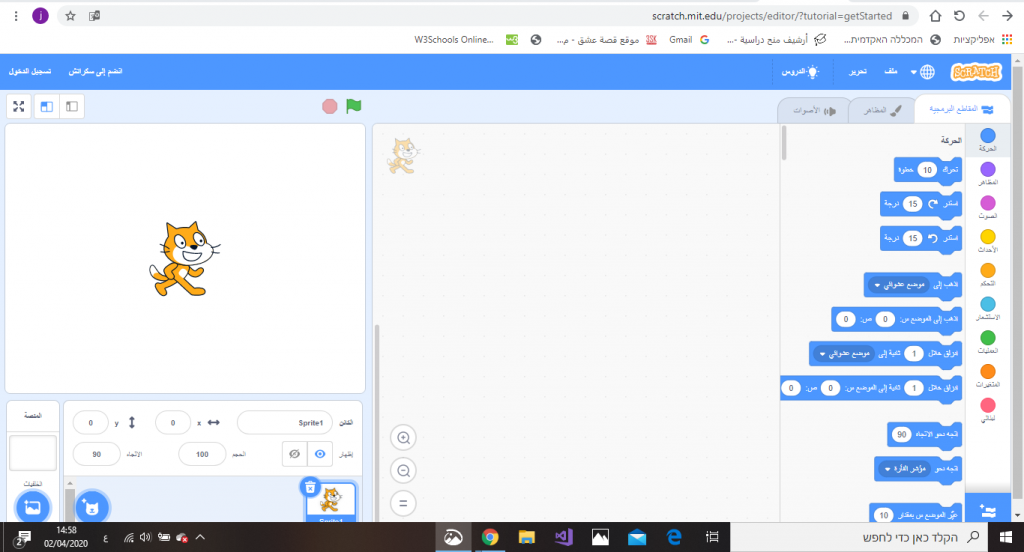Open the Choose a Backdrop button

click(x=33, y=506)
